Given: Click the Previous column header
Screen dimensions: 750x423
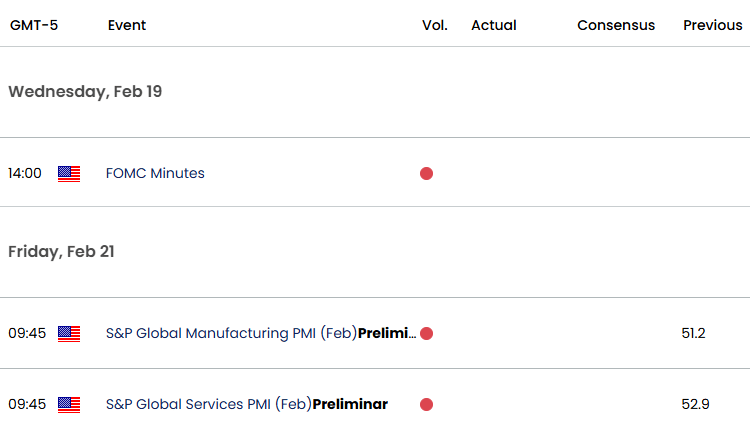Looking at the screenshot, I should (x=713, y=25).
